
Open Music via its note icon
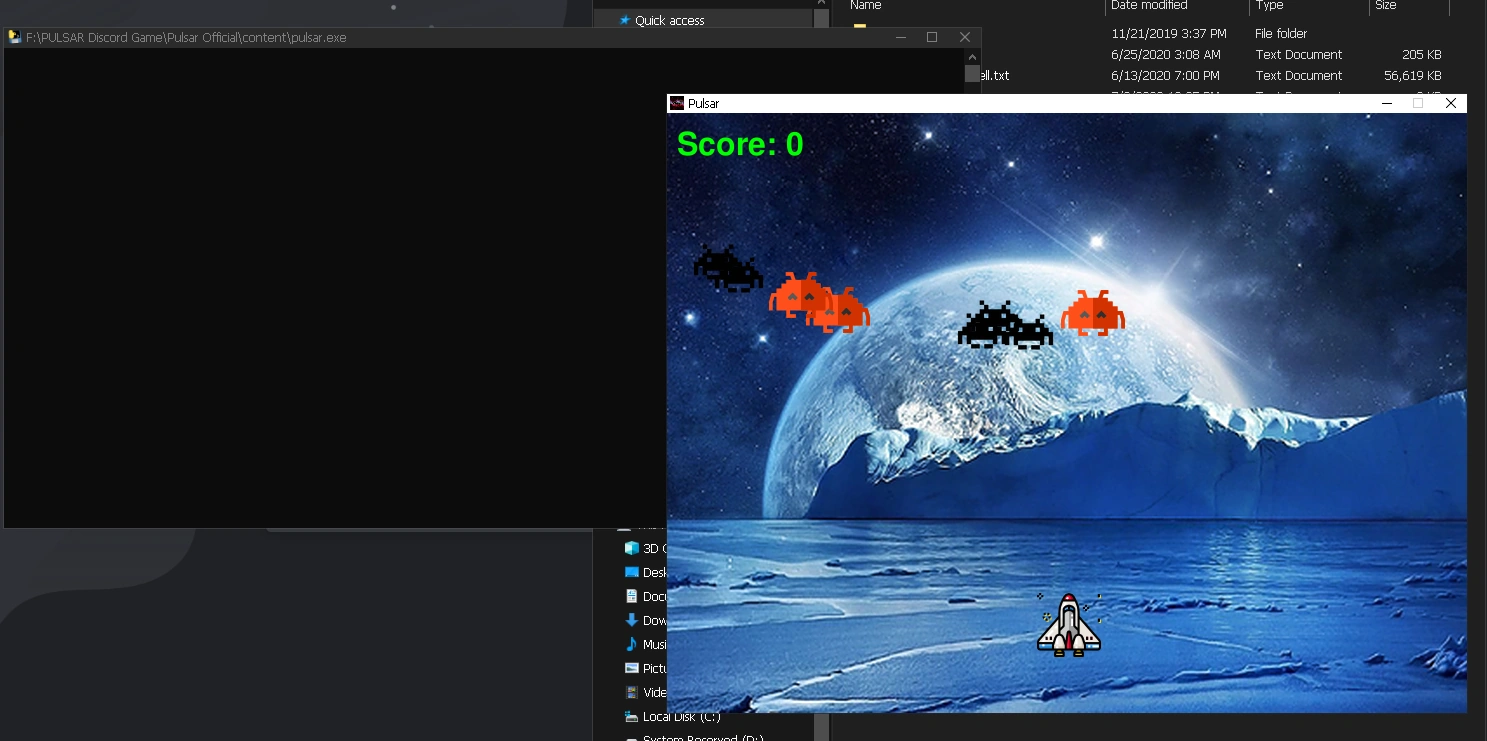click(631, 644)
